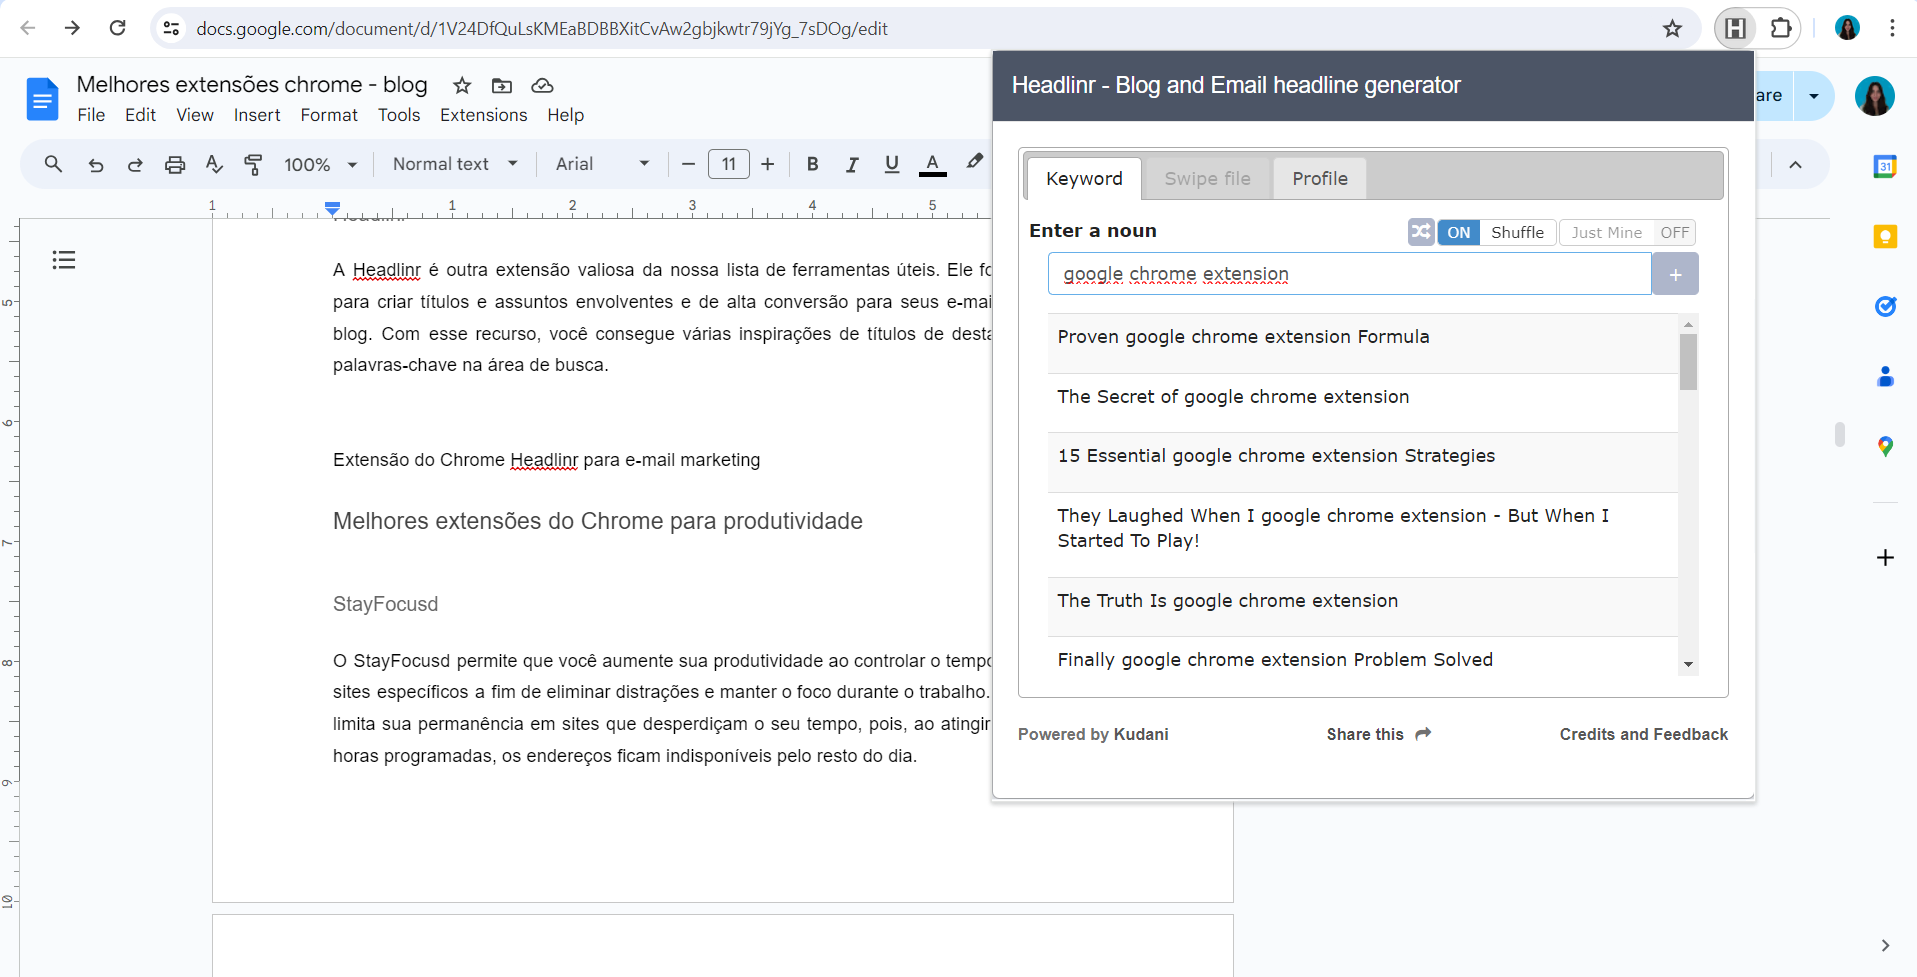Click the google chrome extension noun input field
The image size is (1917, 977).
(1348, 274)
